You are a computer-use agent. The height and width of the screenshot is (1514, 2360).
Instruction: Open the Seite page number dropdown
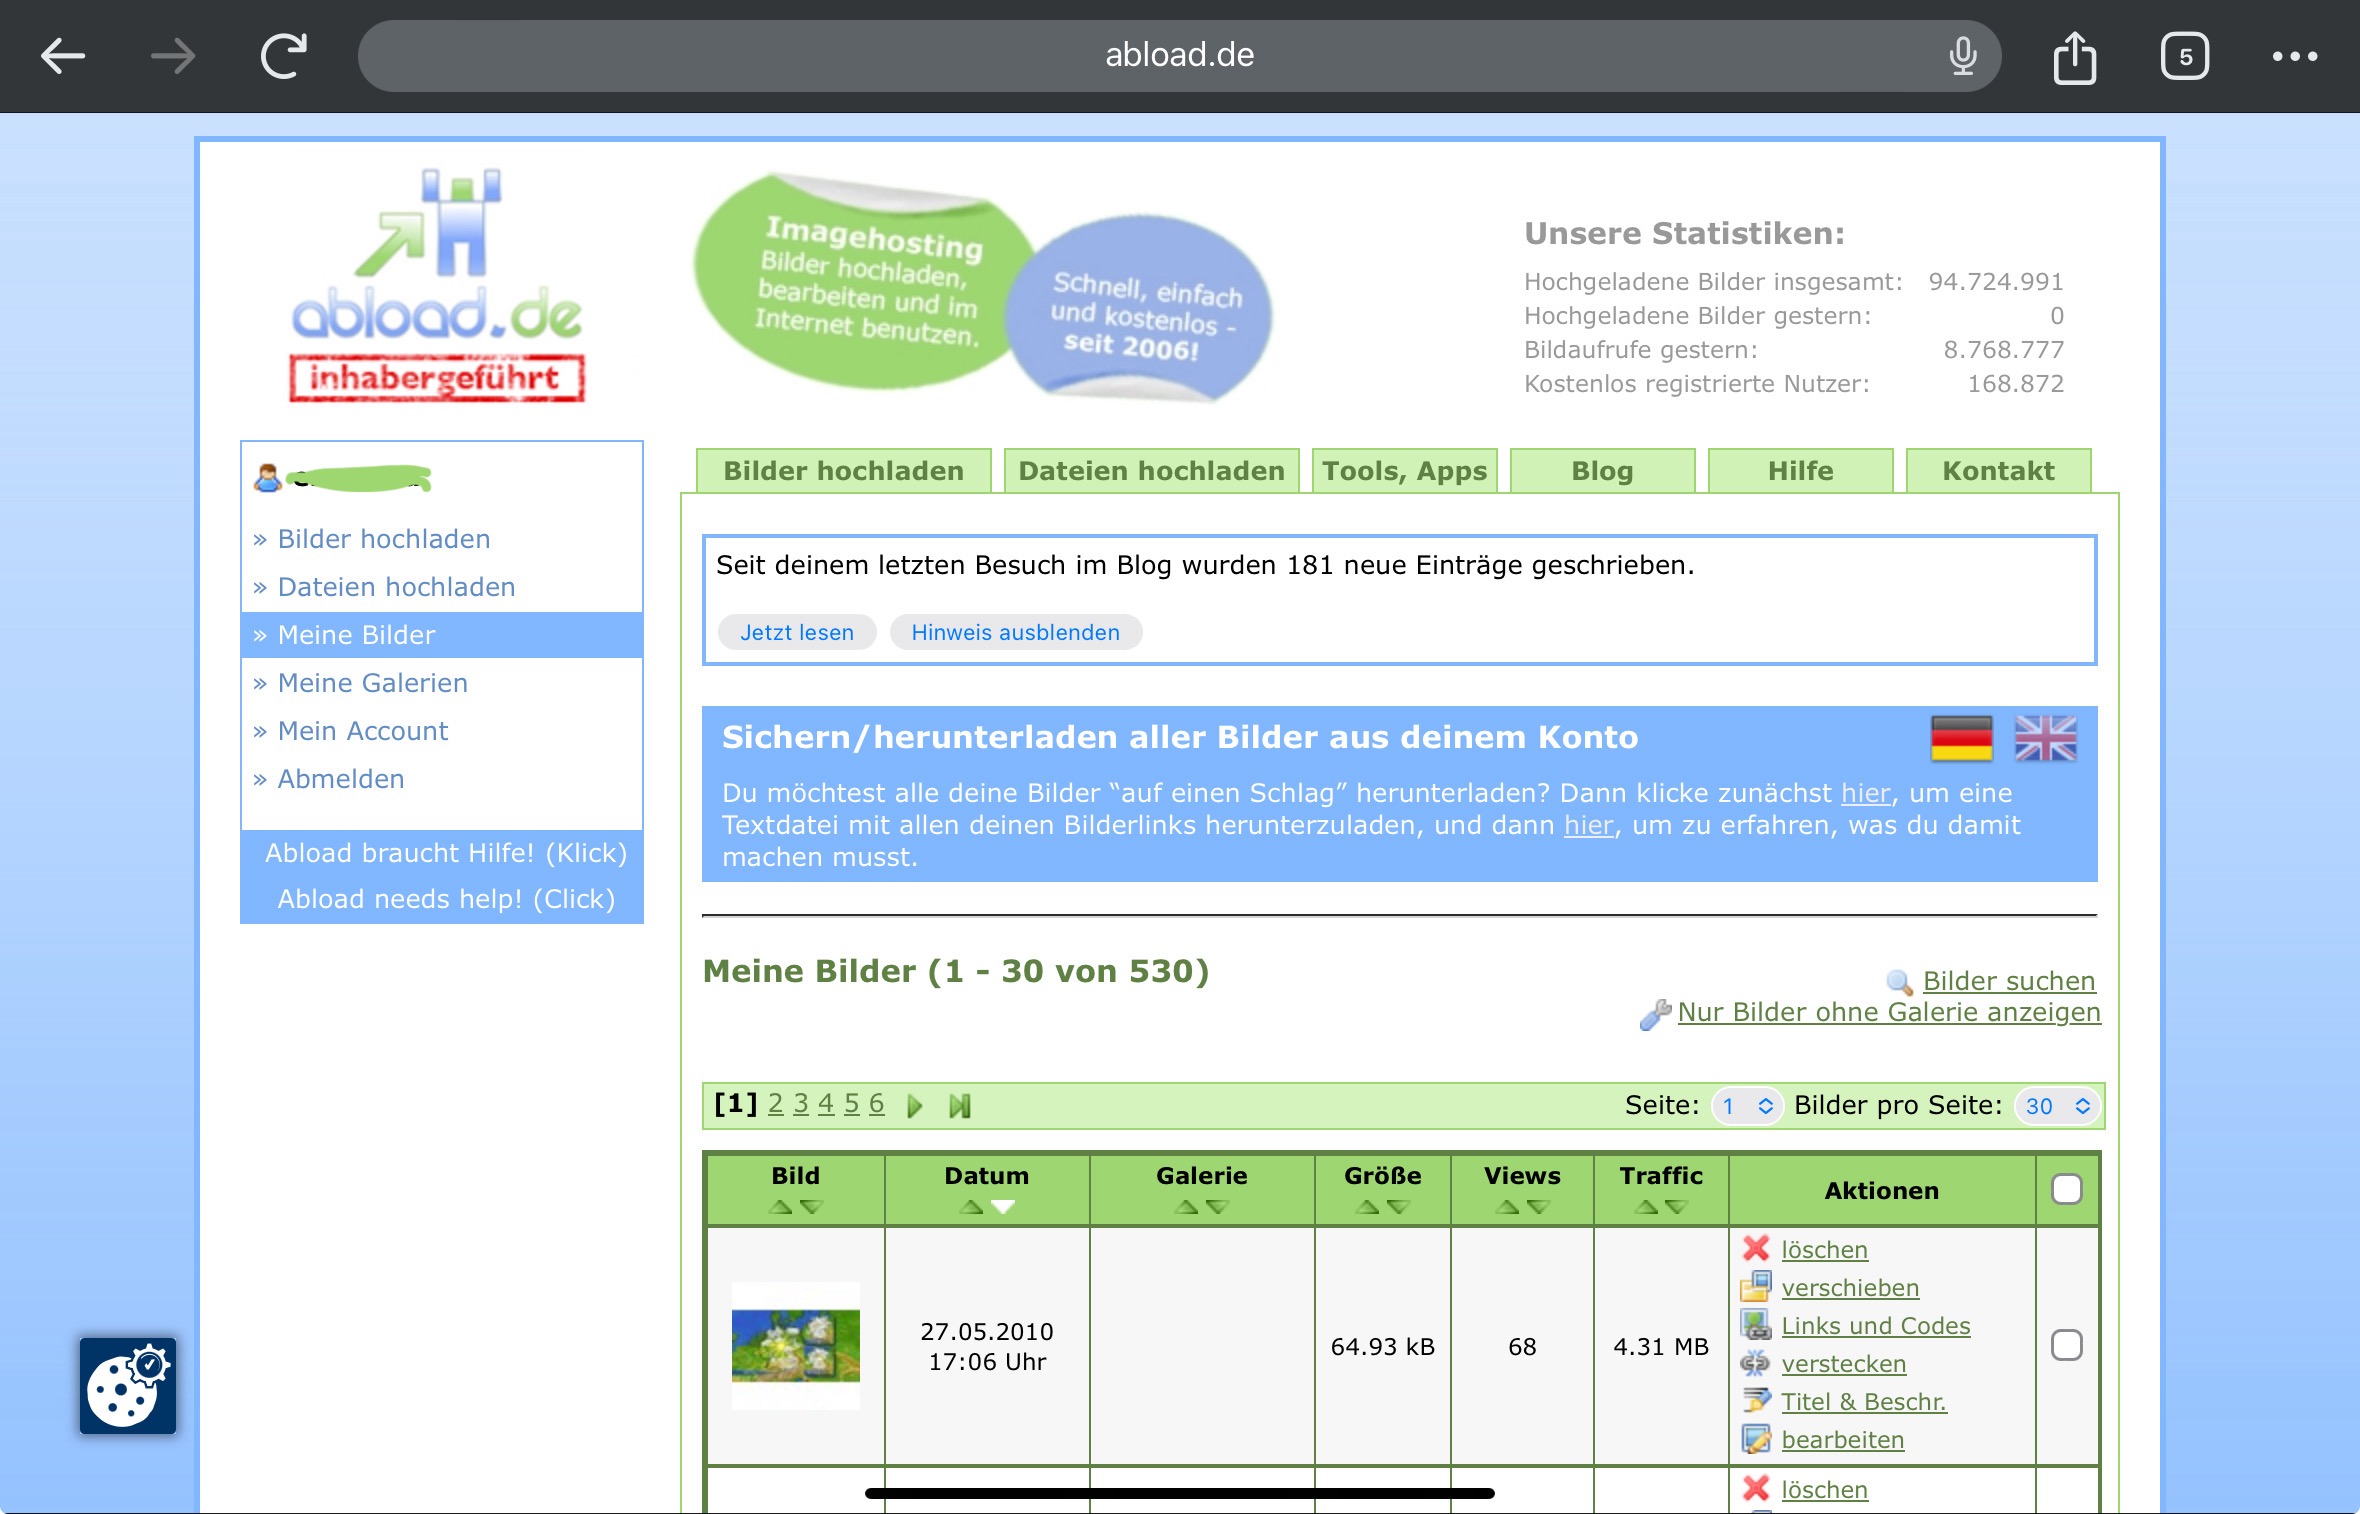[1747, 1106]
